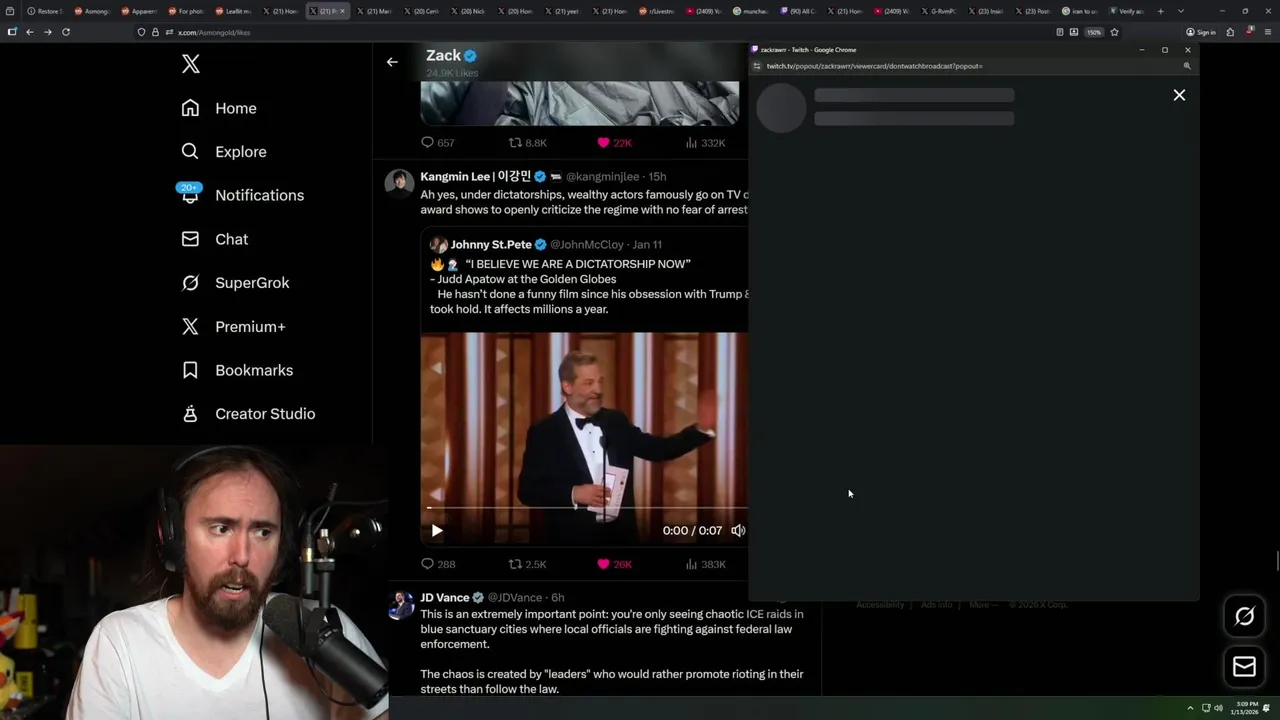Open the 3:09 PM clock in taskbar
Screen dimensions: 1280x720
(1246, 708)
